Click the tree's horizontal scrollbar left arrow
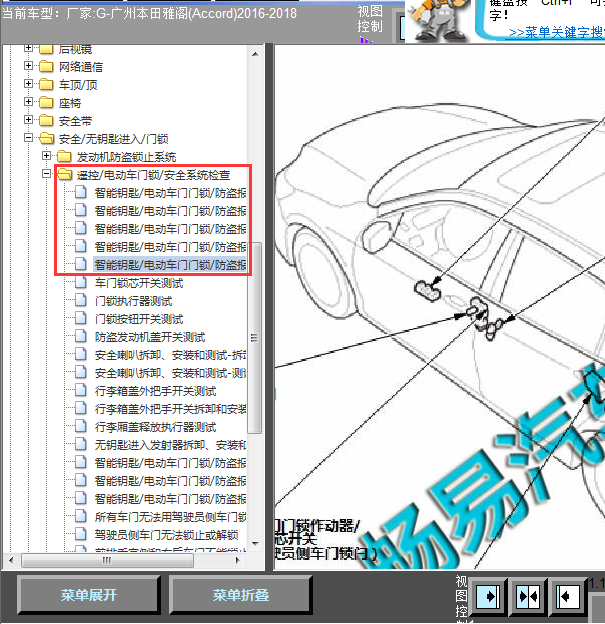Screen dimensions: 605x624 pos(11,560)
